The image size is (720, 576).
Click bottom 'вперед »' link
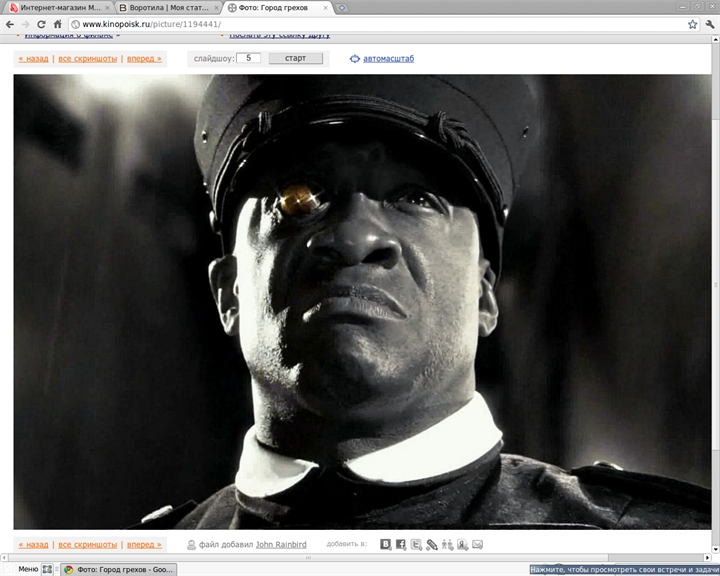[144, 545]
